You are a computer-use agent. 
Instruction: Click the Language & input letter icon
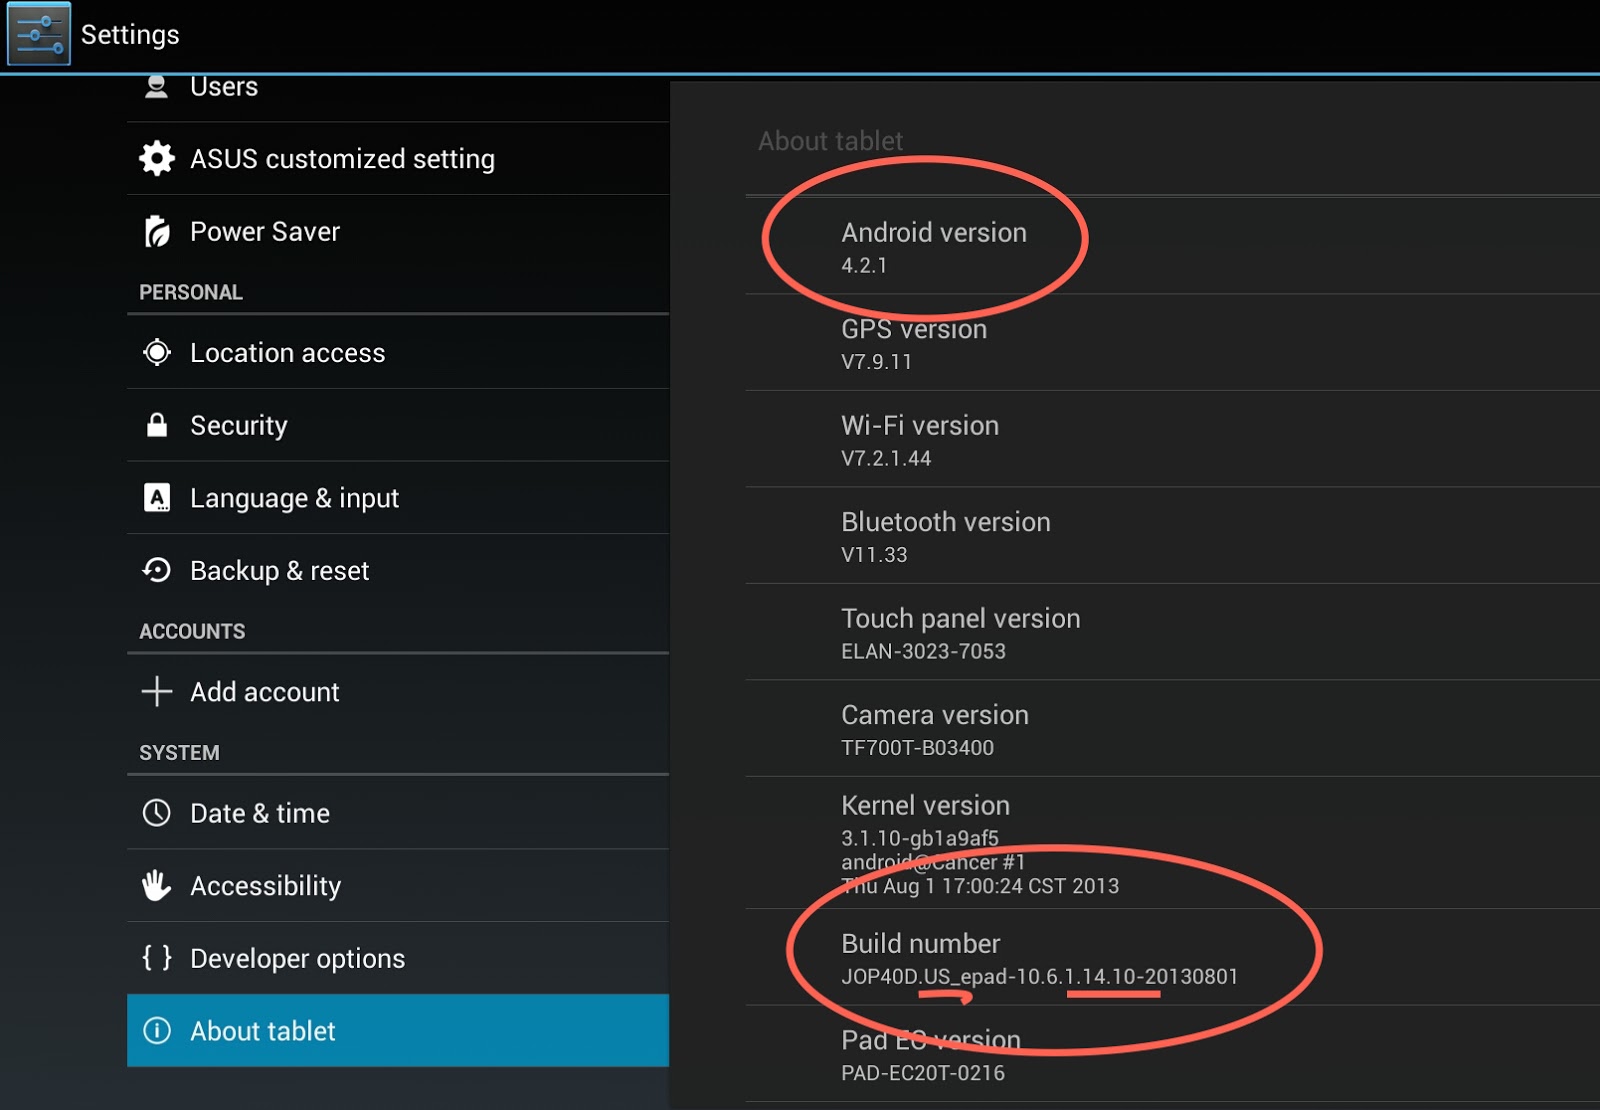157,497
